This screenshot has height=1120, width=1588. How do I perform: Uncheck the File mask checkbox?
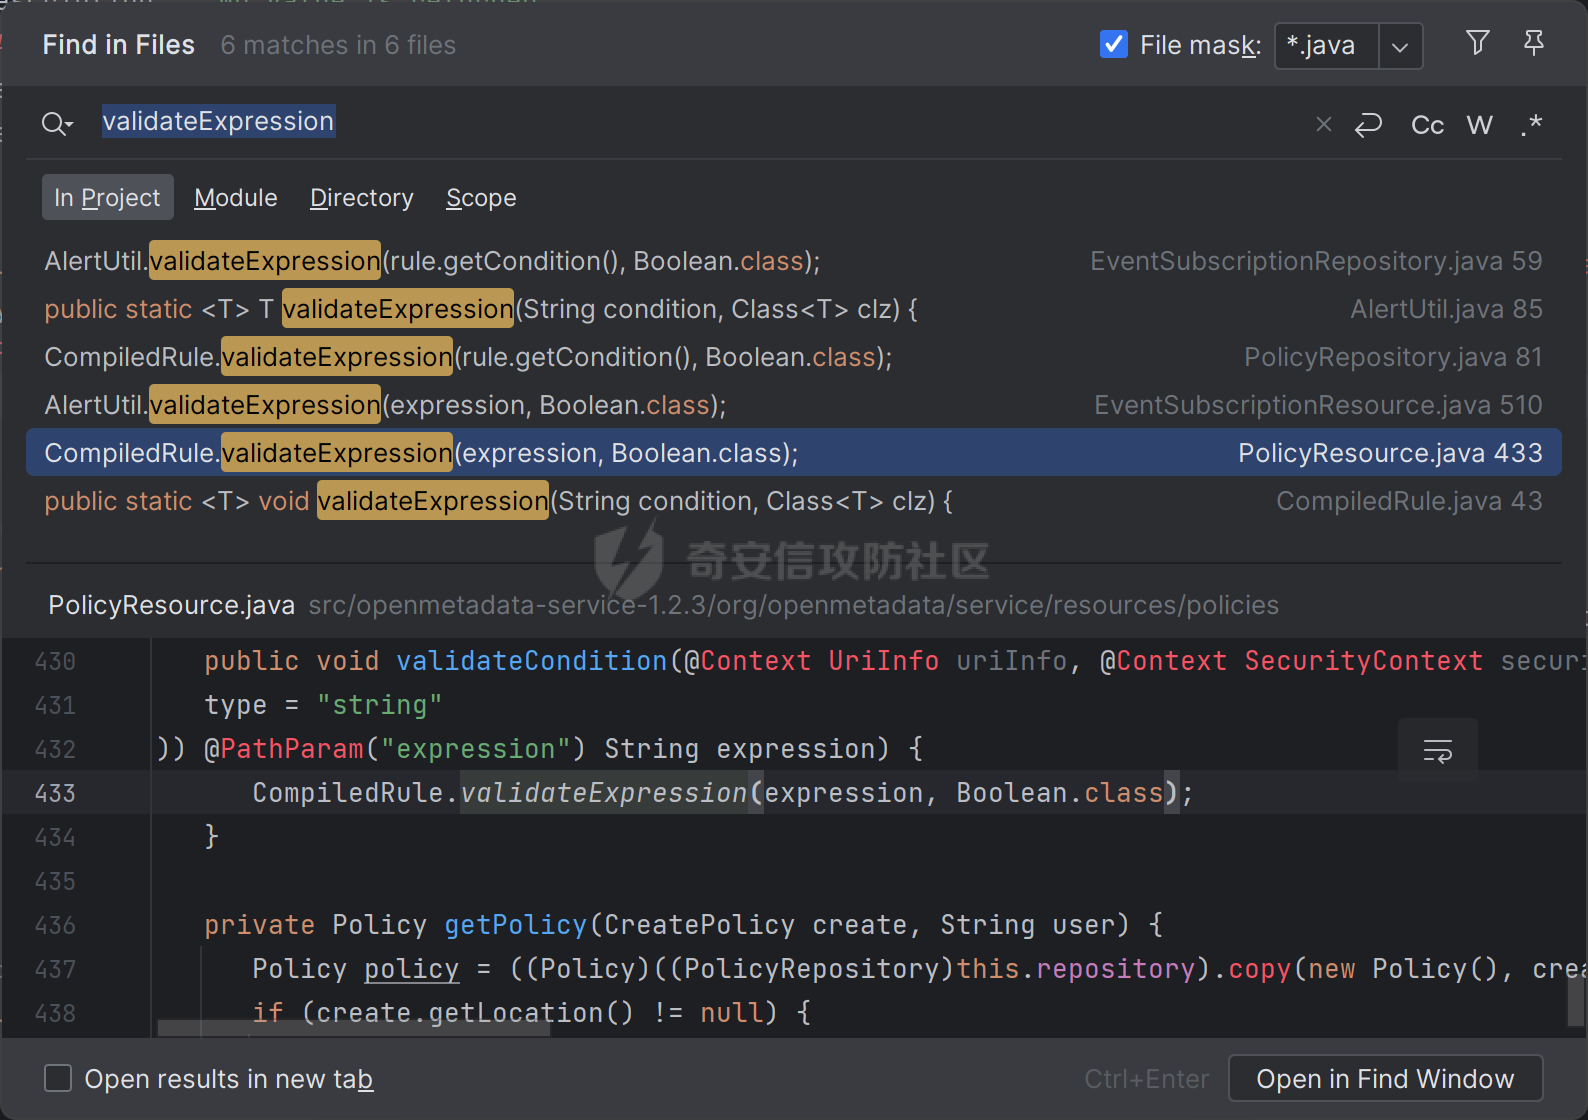coord(1113,44)
